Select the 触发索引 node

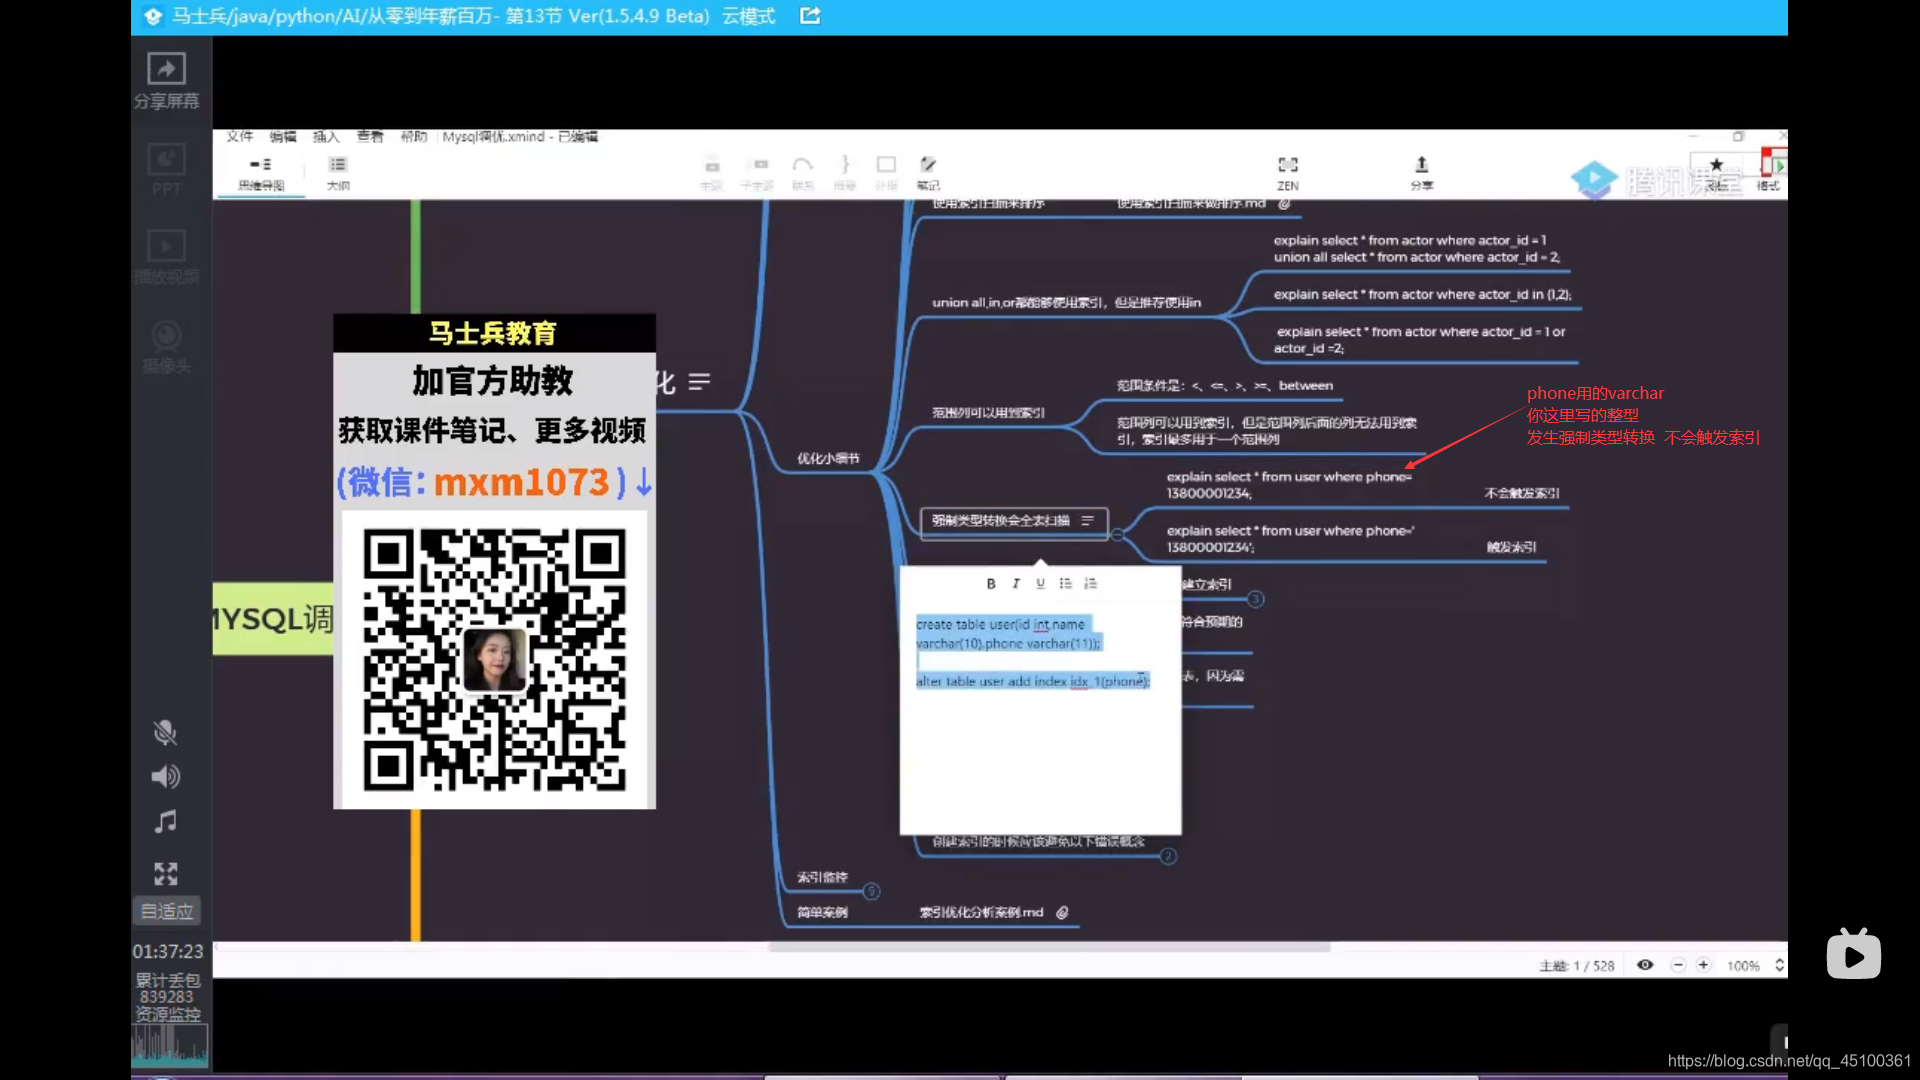[x=1511, y=548]
